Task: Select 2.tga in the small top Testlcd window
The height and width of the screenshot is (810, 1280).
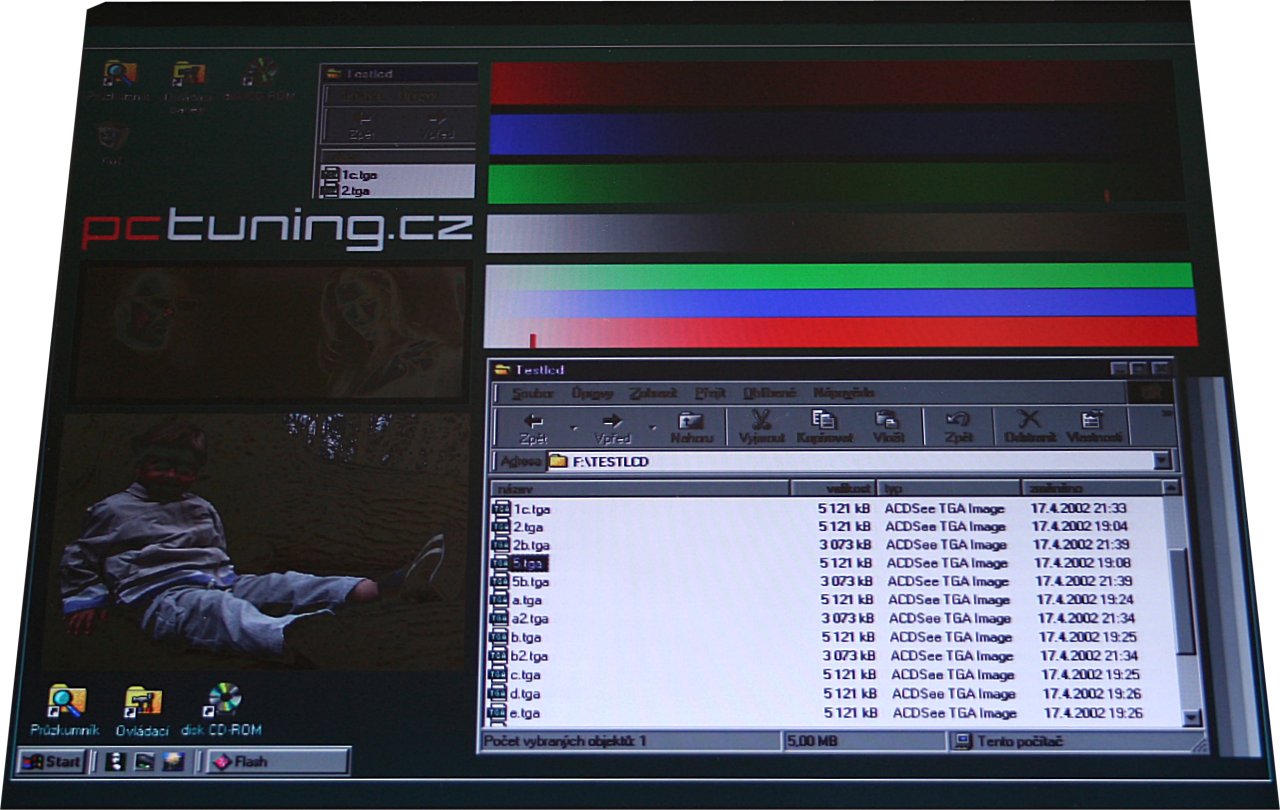Action: coord(357,190)
